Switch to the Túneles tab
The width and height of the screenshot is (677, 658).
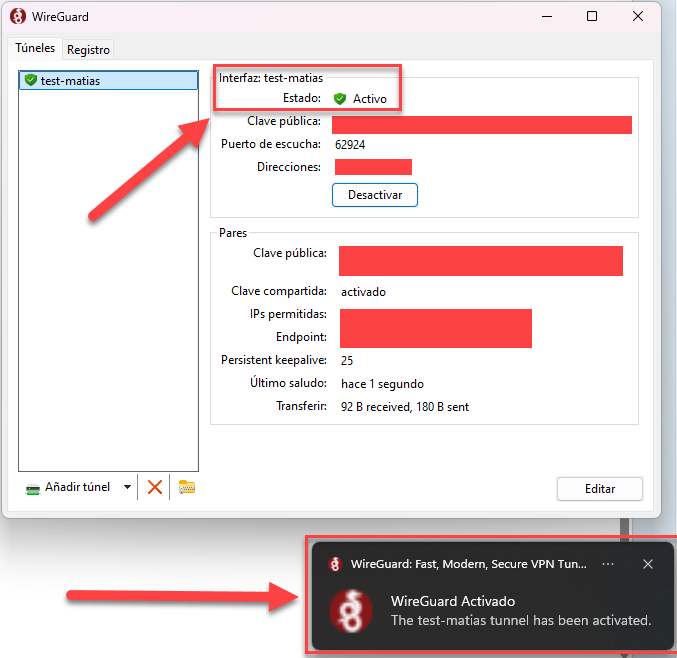coord(35,48)
